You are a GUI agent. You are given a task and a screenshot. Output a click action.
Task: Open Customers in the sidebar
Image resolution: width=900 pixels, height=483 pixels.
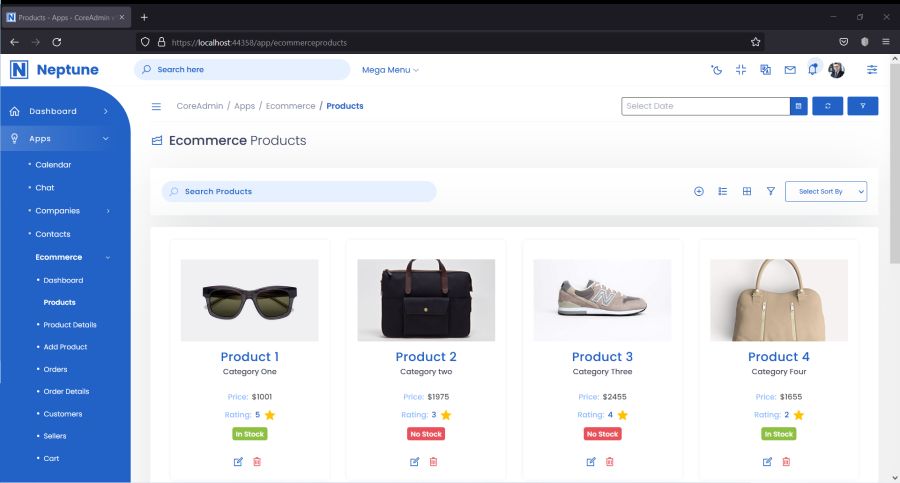63,414
